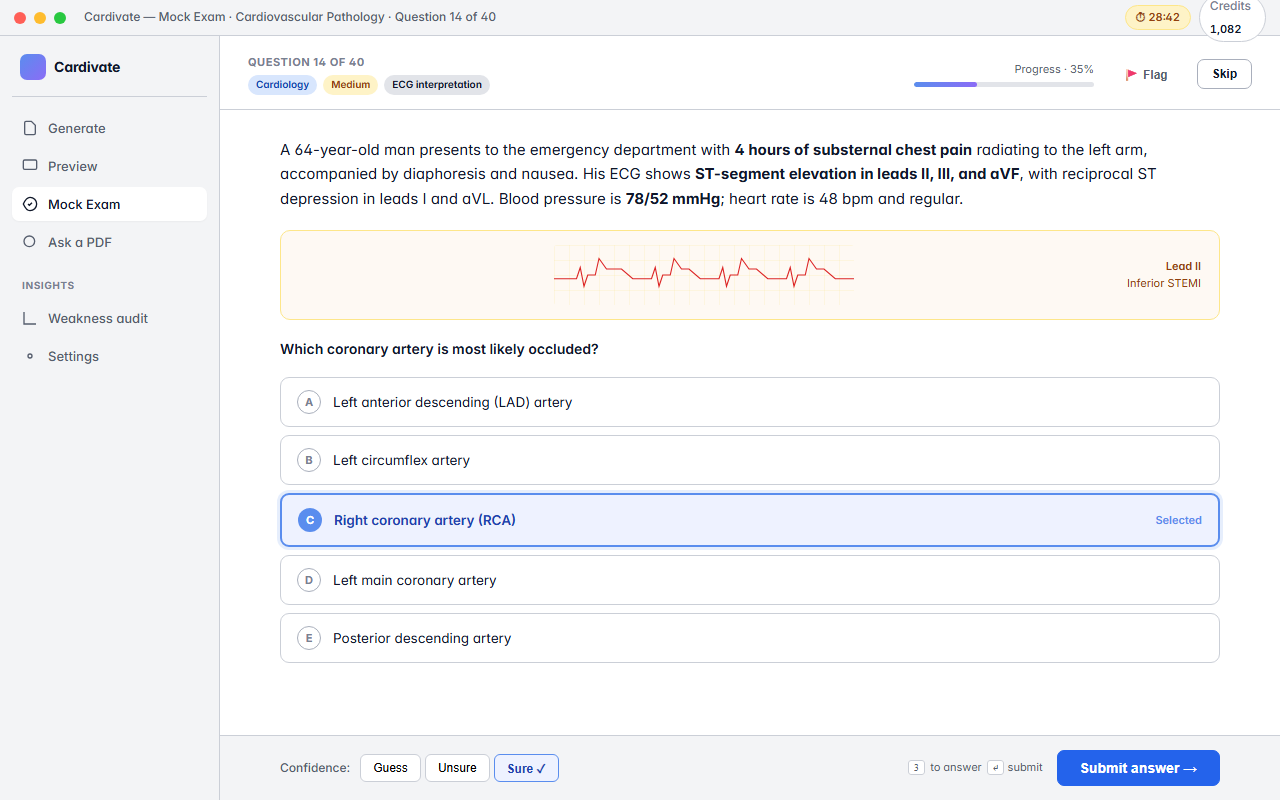Choose Right coronary artery (RCA) answer
1280x800 pixels.
750,520
